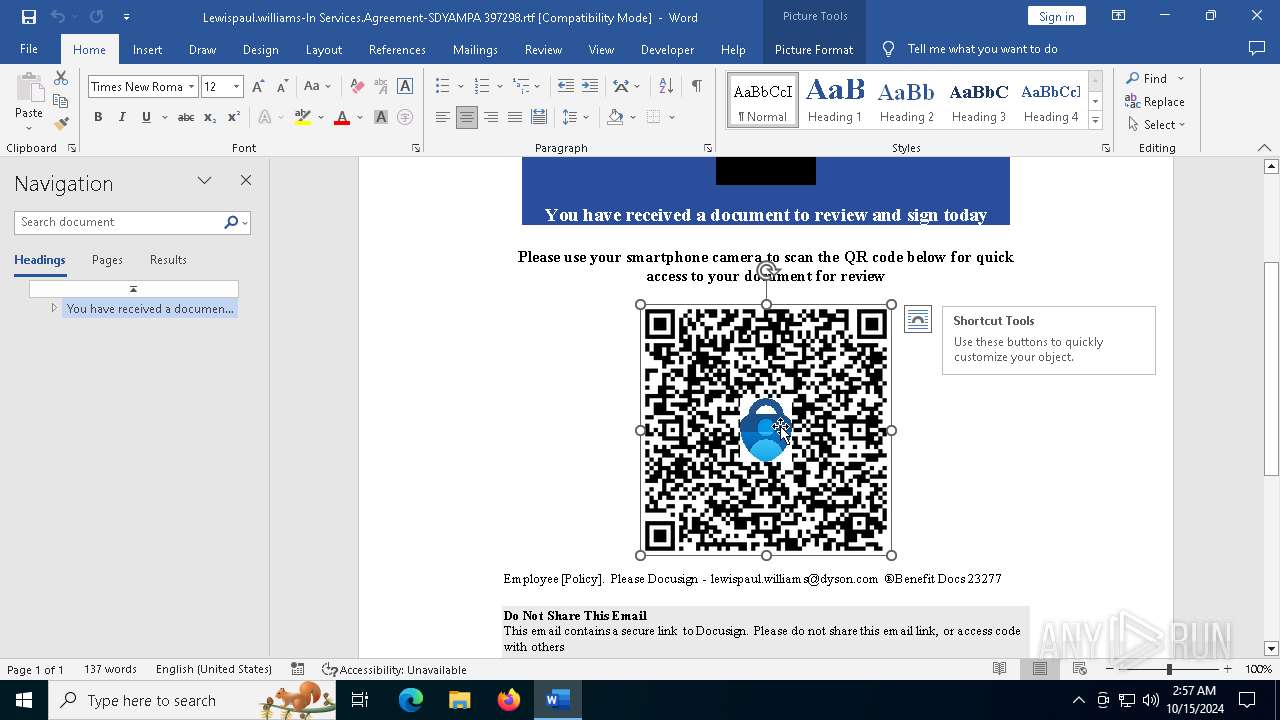Toggle Underline formatting
Viewport: 1280px width, 720px height.
point(146,117)
